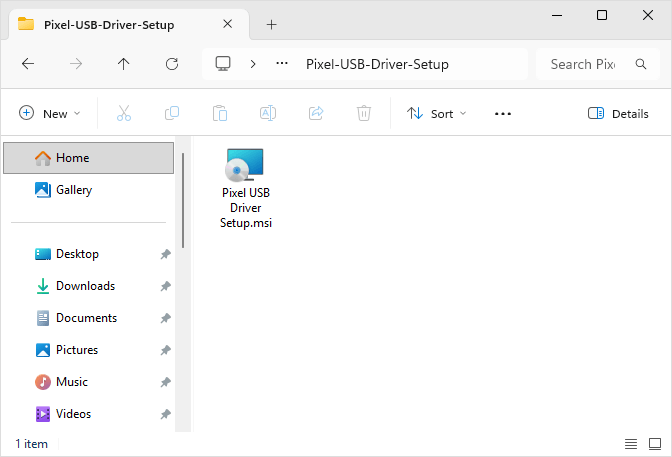The image size is (672, 457).
Task: Open the See more toolbar menu
Action: pyautogui.click(x=503, y=114)
